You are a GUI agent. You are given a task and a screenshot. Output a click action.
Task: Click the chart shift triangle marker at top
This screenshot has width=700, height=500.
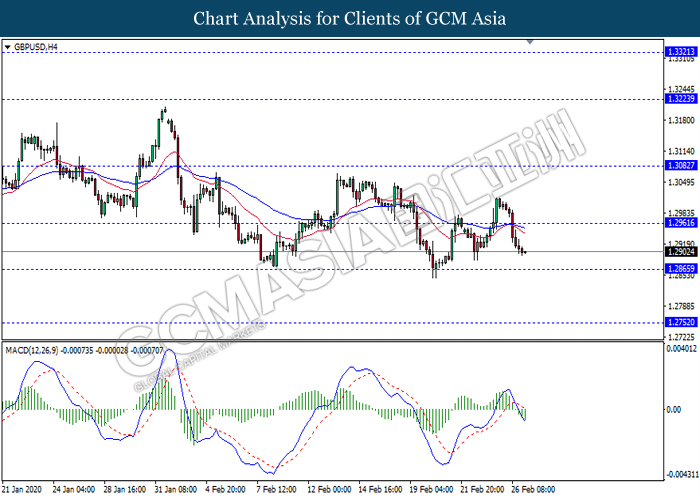(x=530, y=42)
